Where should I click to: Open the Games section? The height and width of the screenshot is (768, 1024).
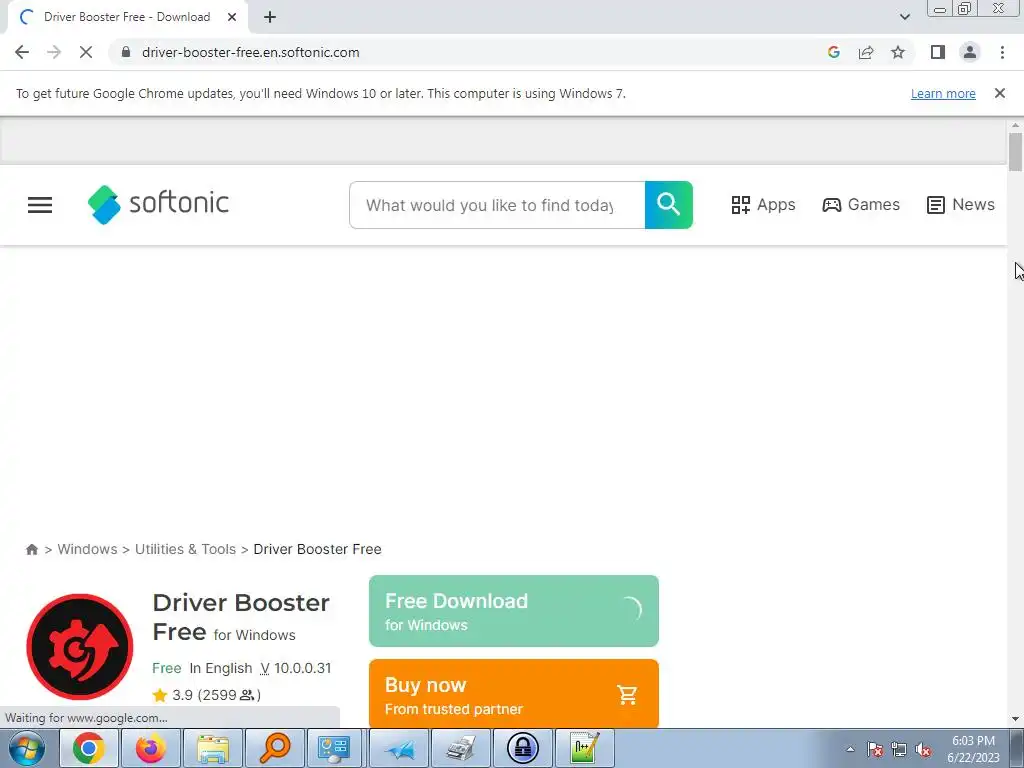861,204
